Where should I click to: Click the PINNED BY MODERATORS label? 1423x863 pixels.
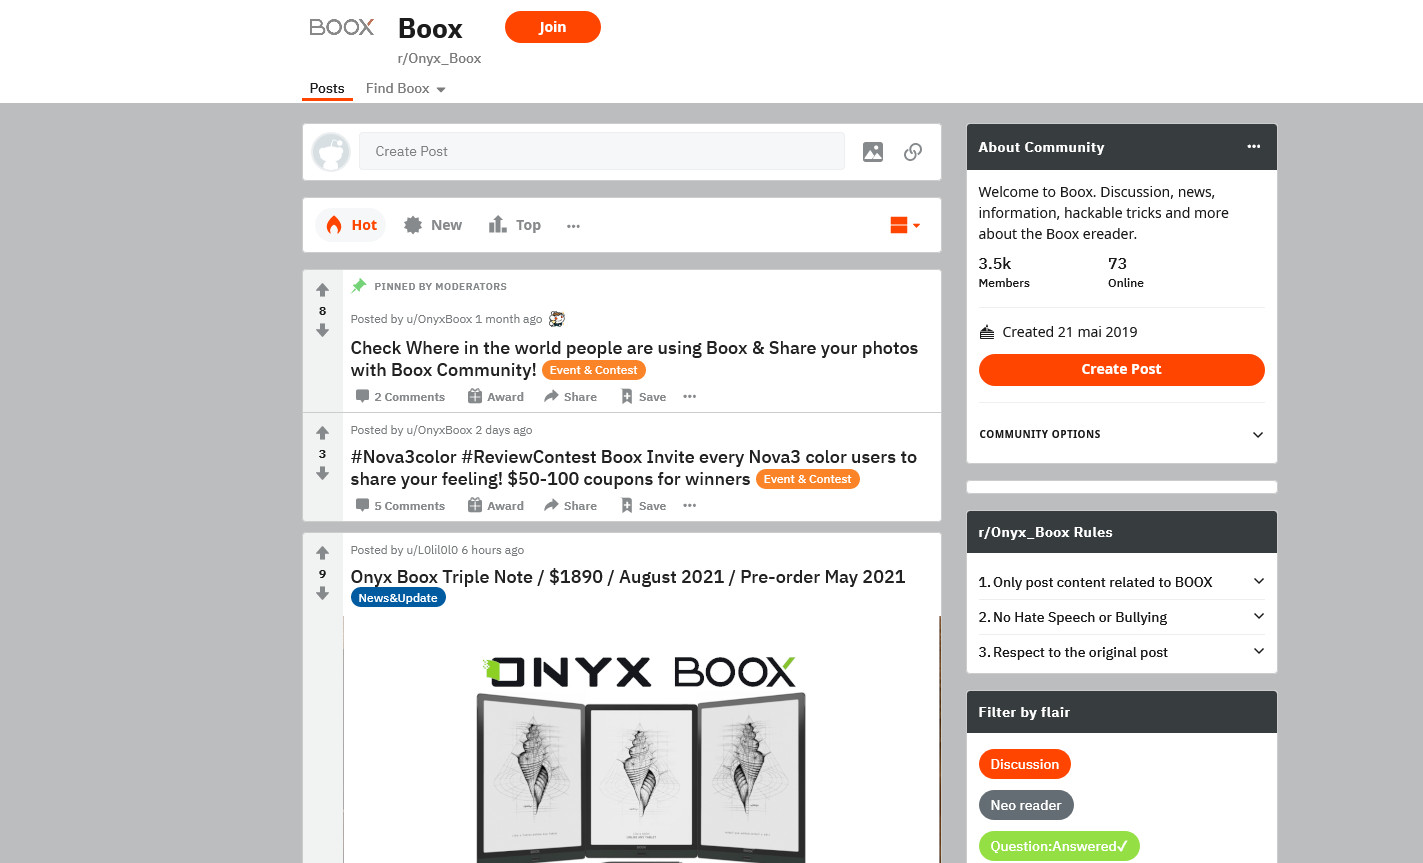440,287
